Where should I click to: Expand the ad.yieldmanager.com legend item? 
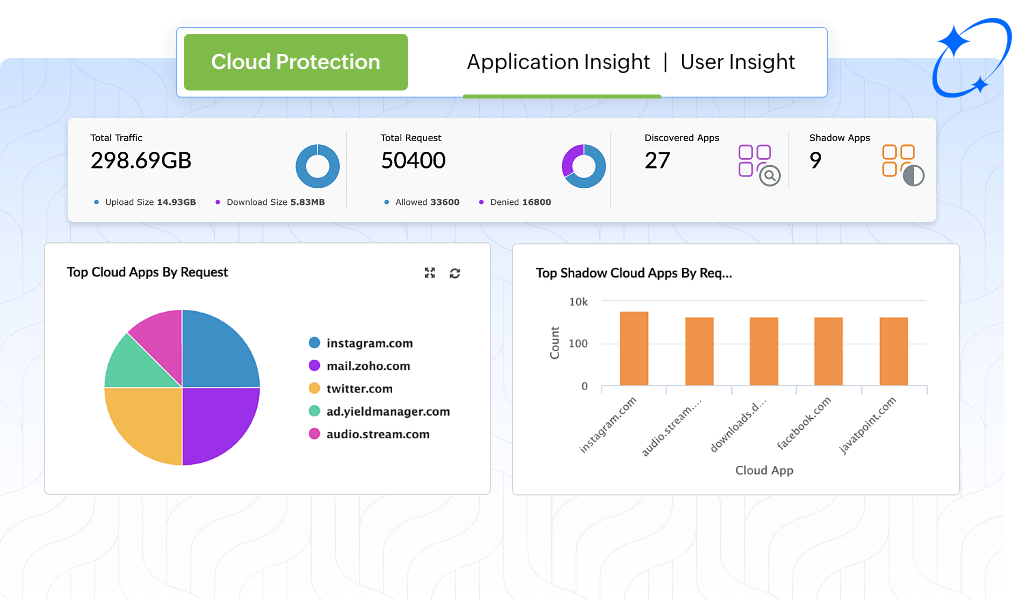coord(388,411)
